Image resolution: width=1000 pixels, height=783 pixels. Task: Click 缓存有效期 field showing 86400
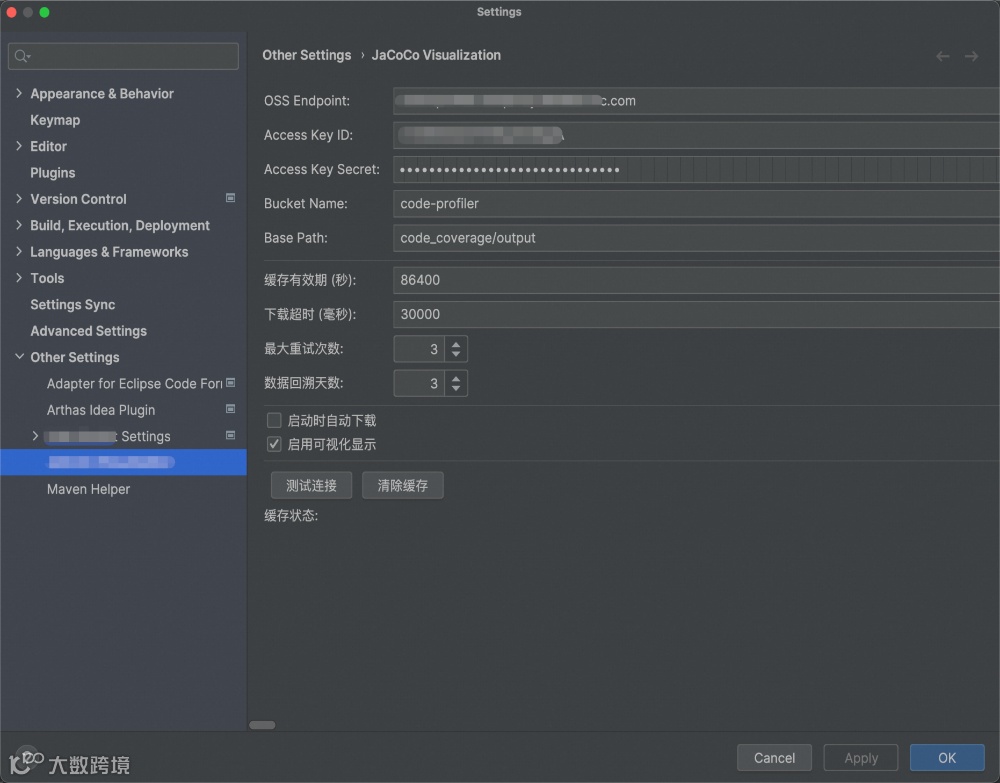[x=696, y=280]
